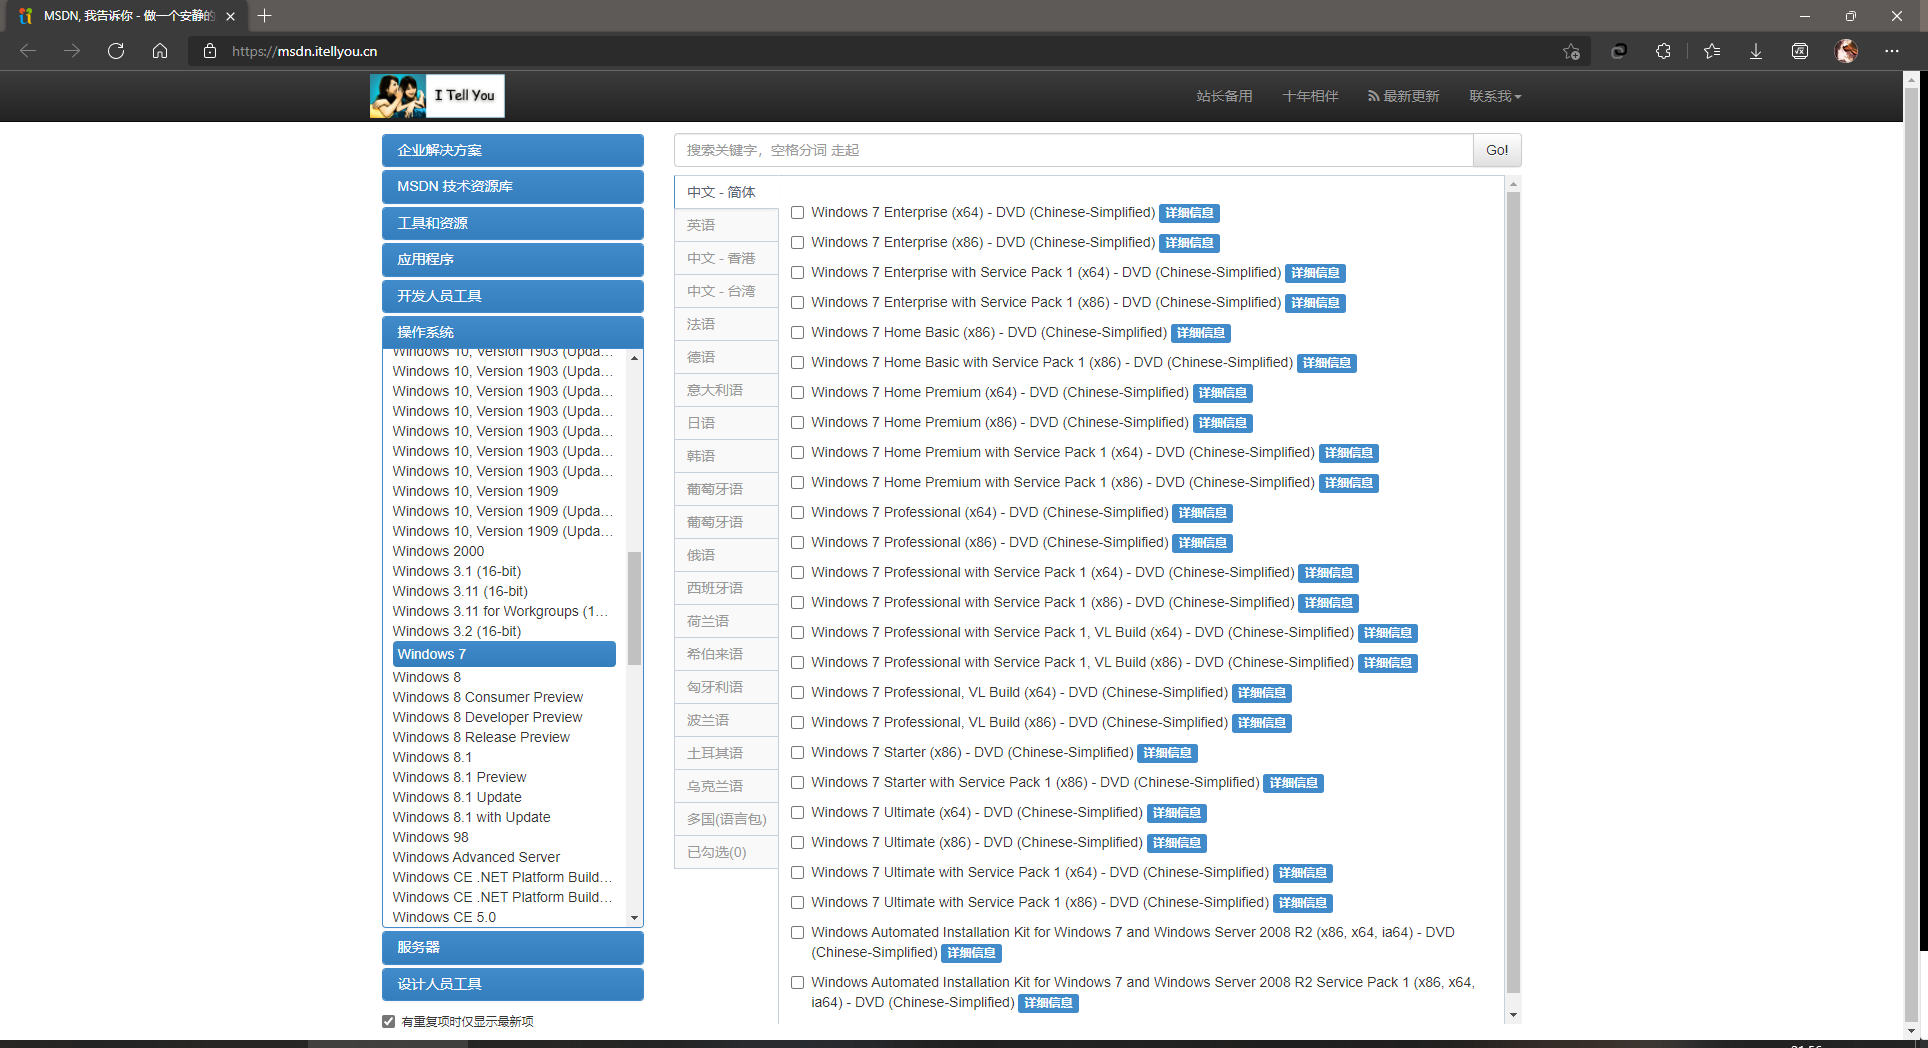Screen dimensions: 1928x1048
Task: Click OS list scroll-down arrow
Action: 634,918
